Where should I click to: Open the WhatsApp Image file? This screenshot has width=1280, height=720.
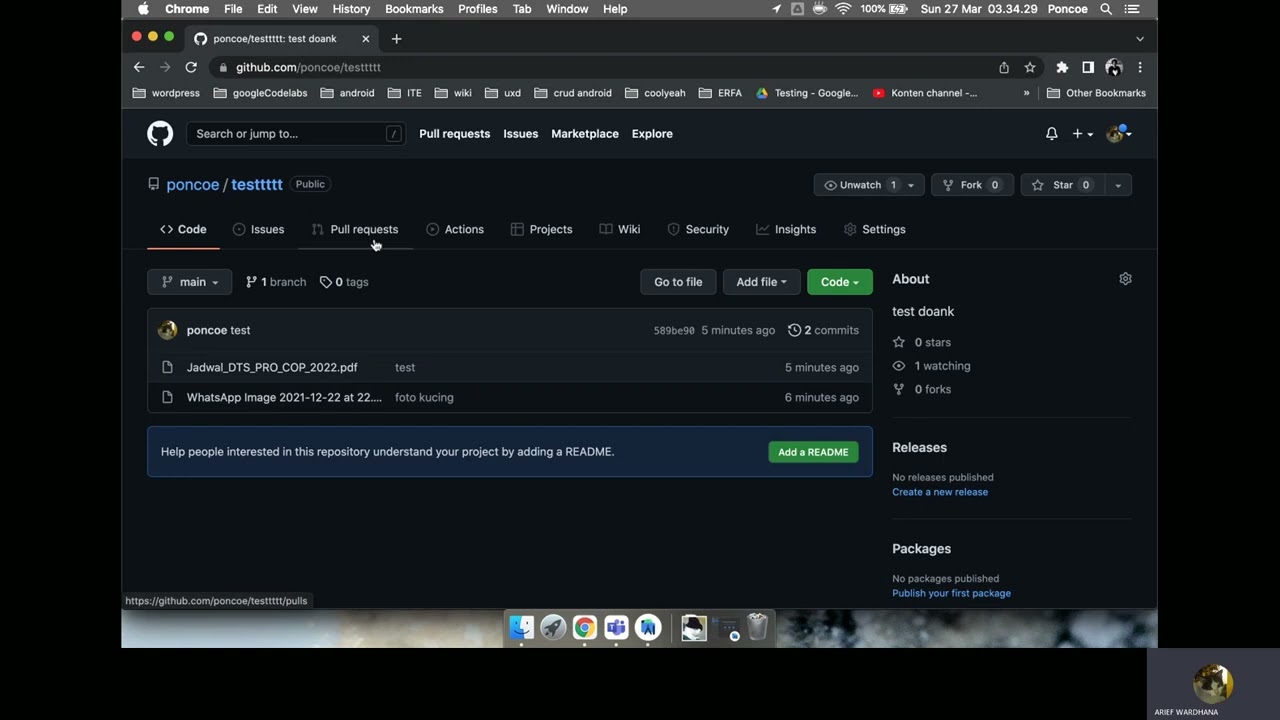(284, 397)
